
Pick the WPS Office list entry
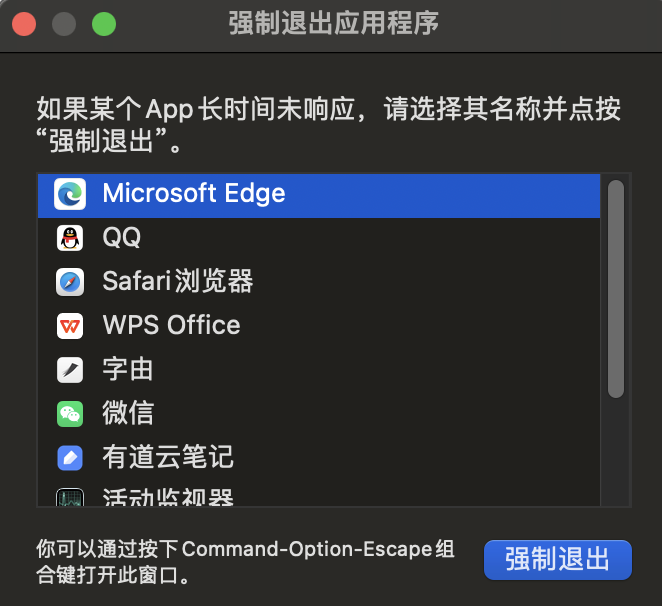coord(171,326)
